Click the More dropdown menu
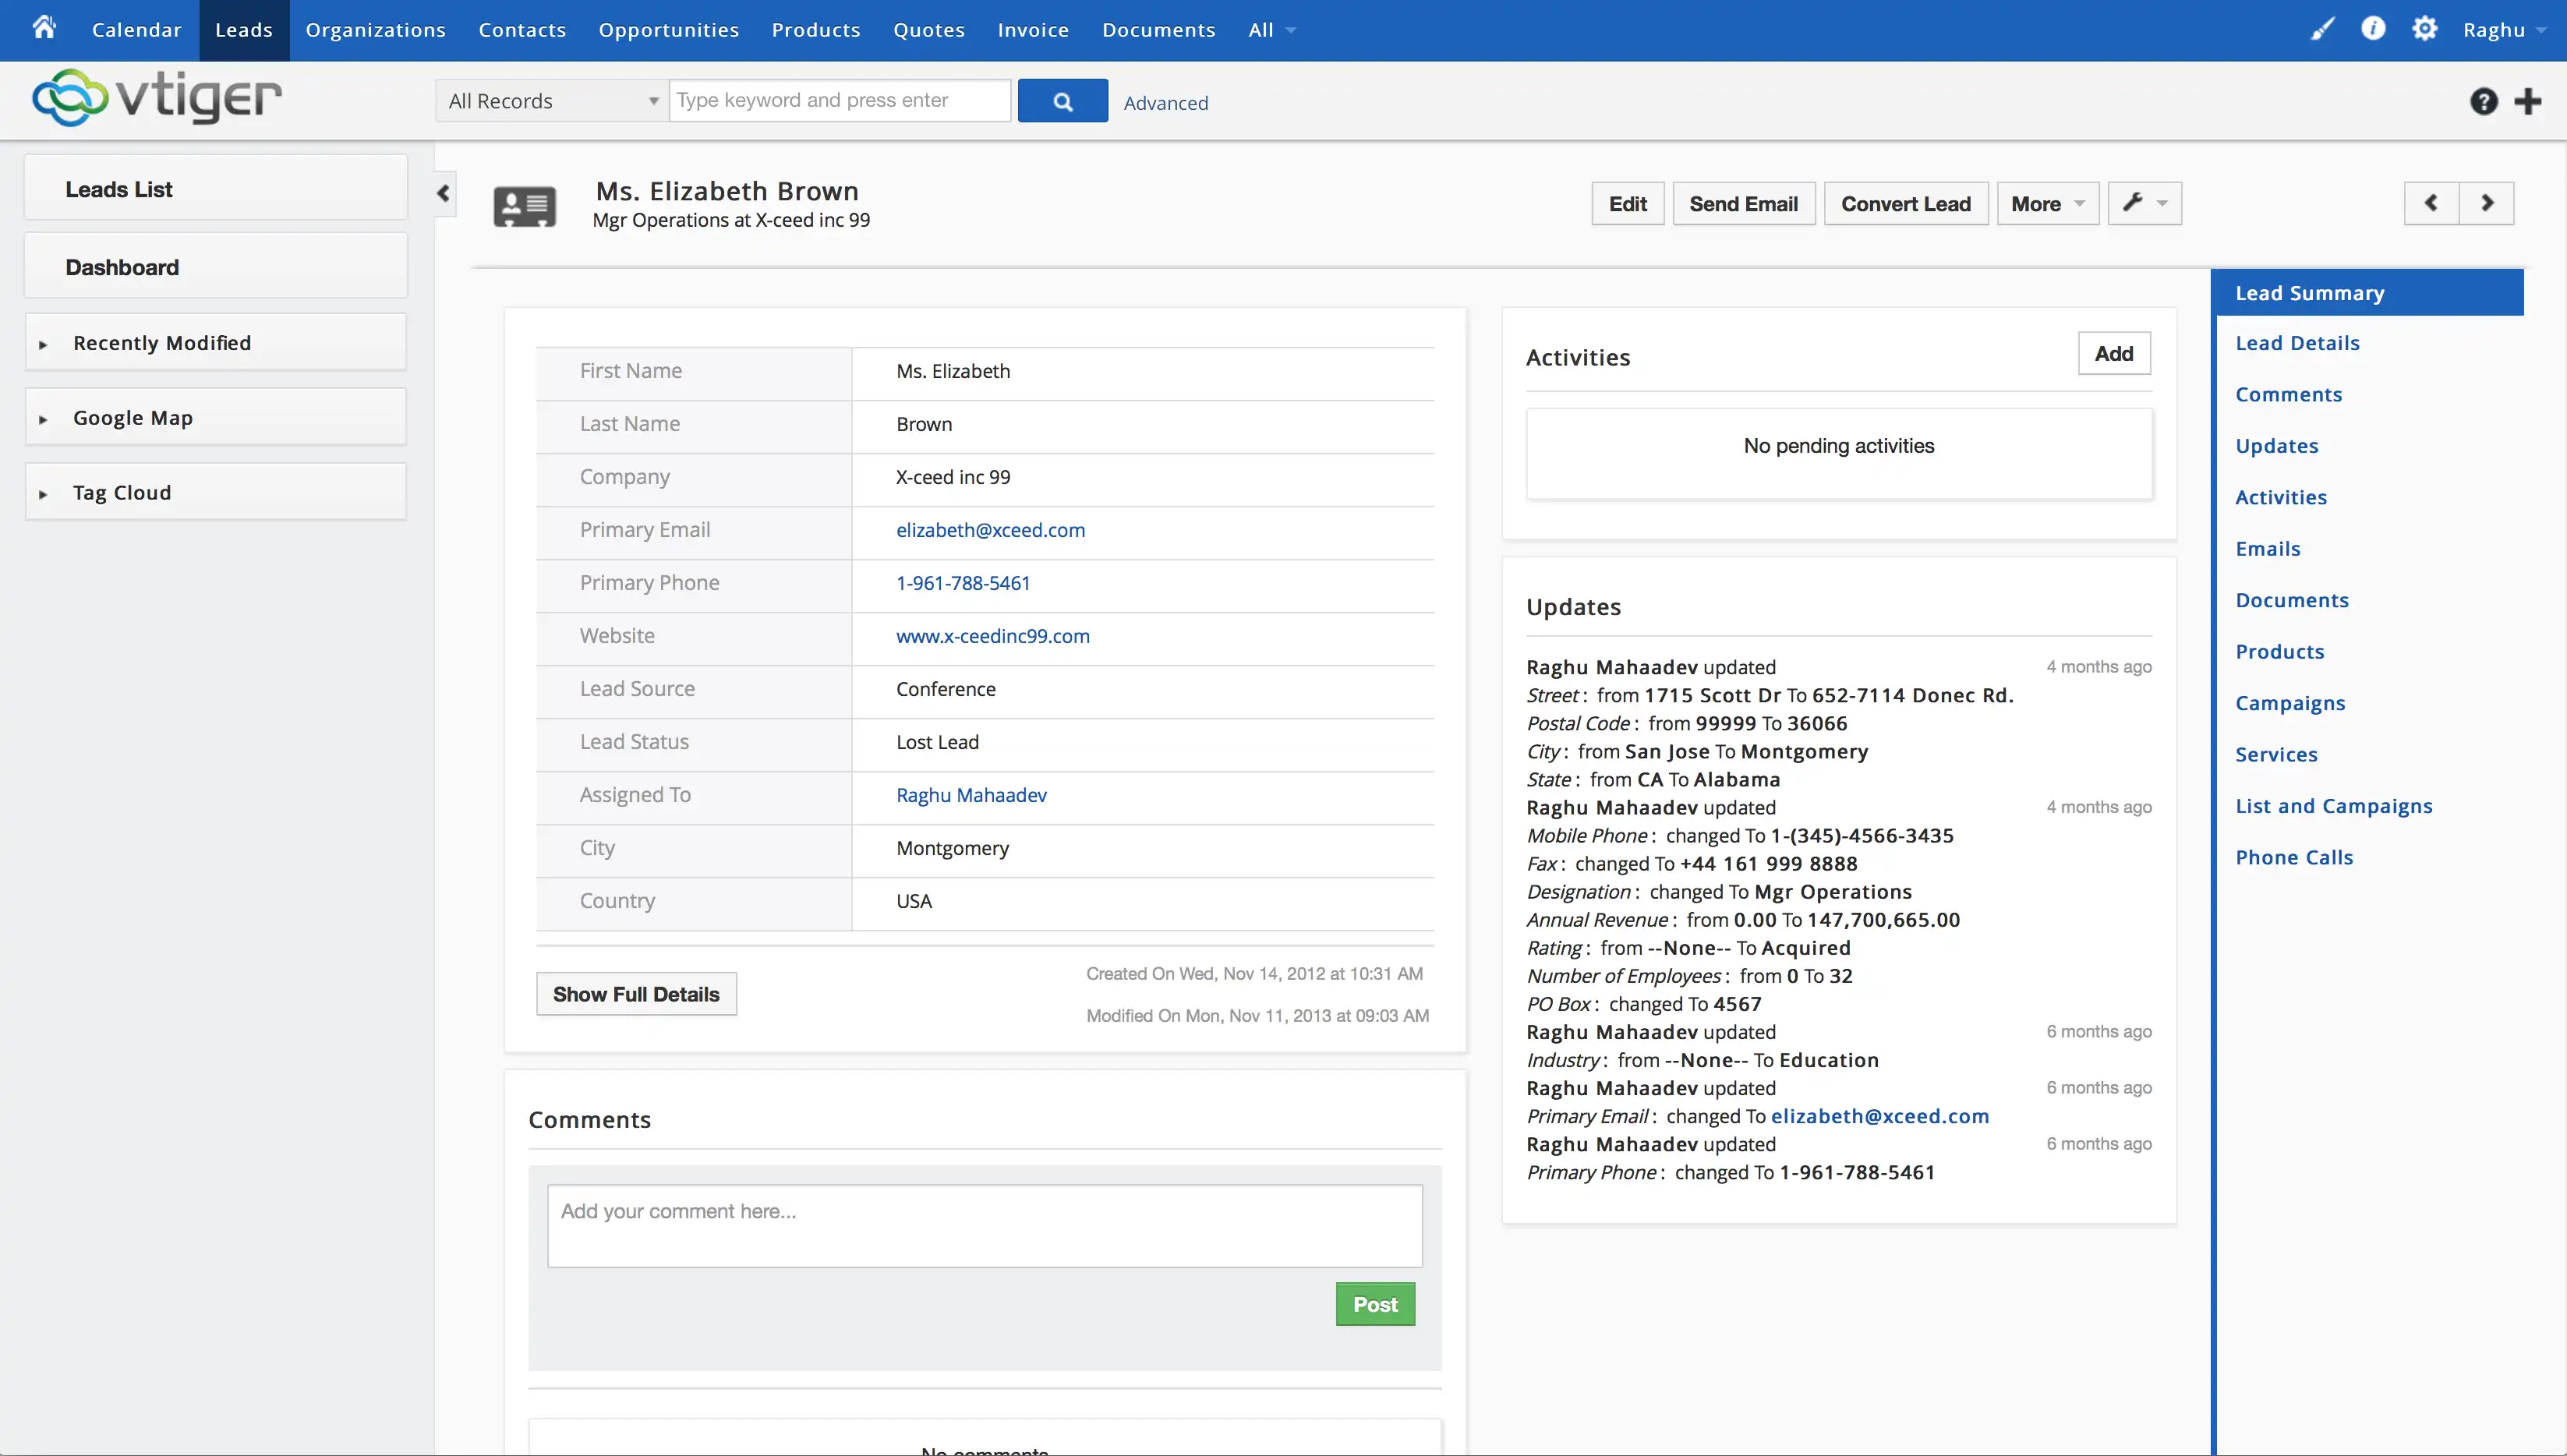This screenshot has height=1456, width=2567. point(2043,203)
